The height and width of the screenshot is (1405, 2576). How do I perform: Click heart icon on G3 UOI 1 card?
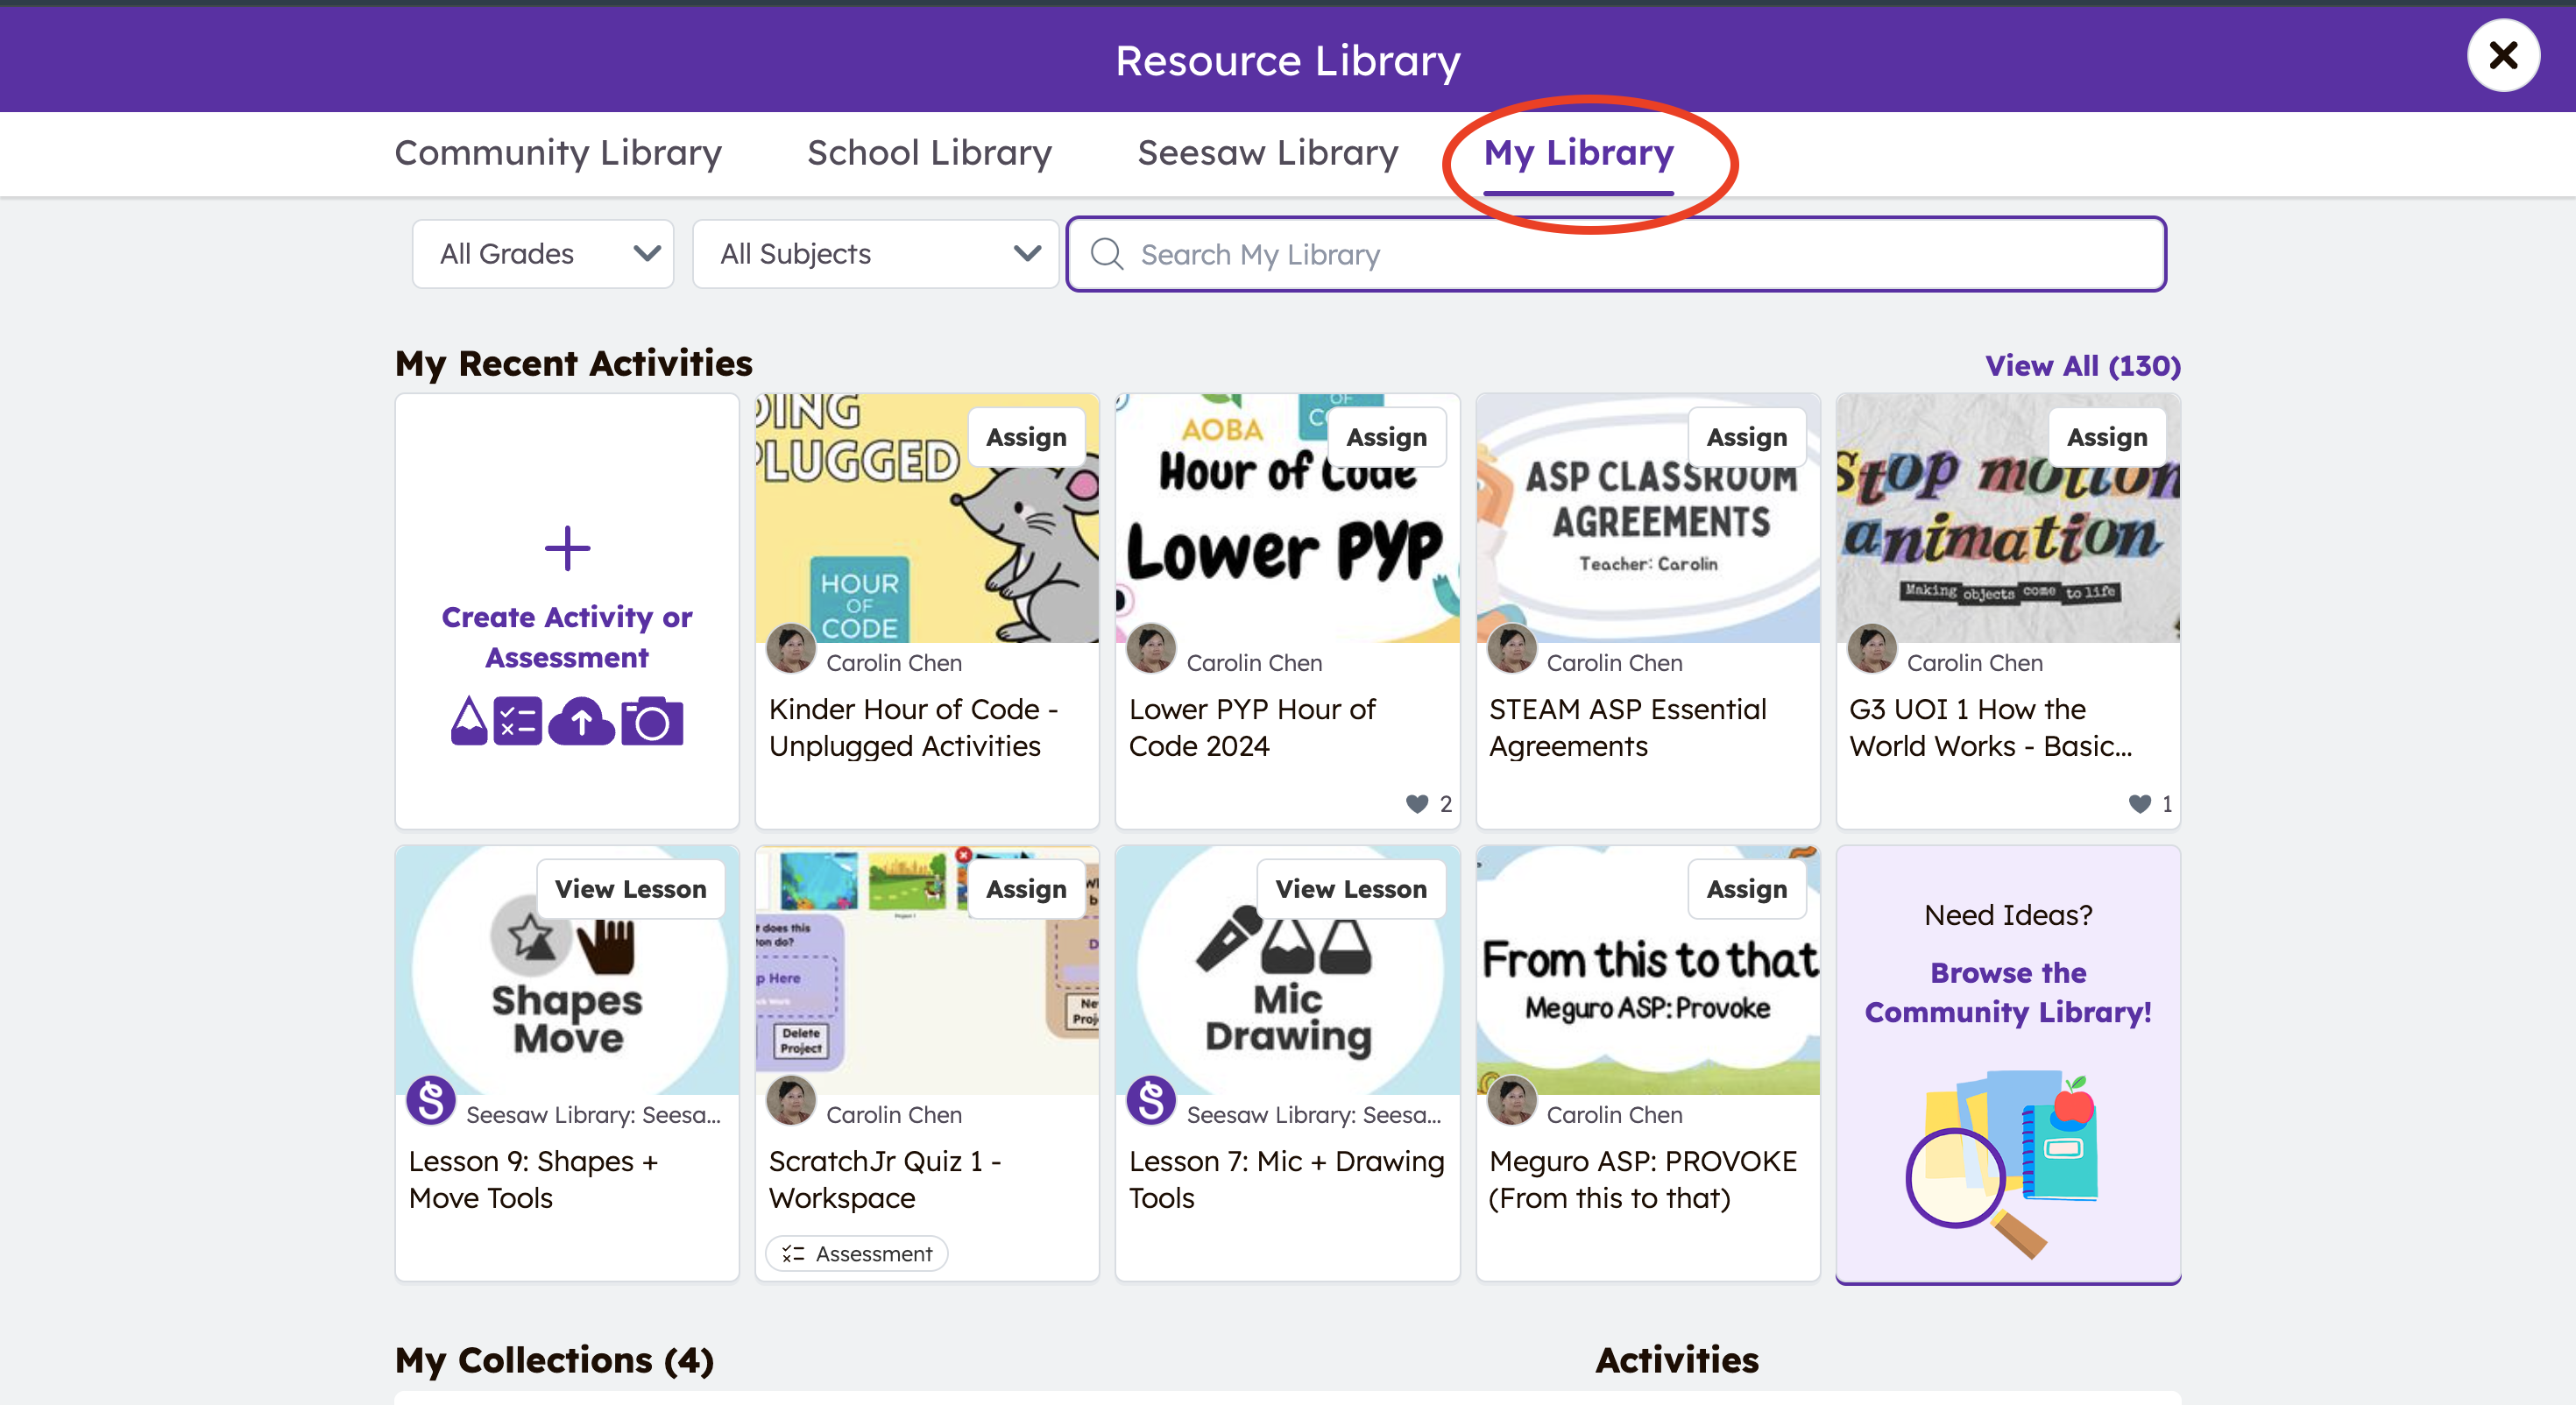pos(2139,803)
